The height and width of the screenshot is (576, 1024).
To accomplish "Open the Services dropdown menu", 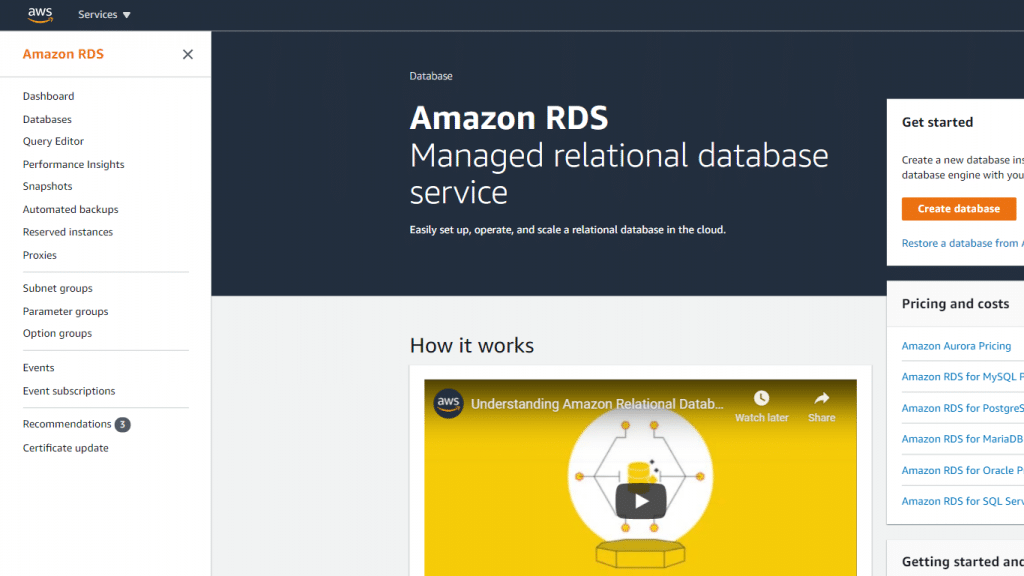I will [104, 15].
